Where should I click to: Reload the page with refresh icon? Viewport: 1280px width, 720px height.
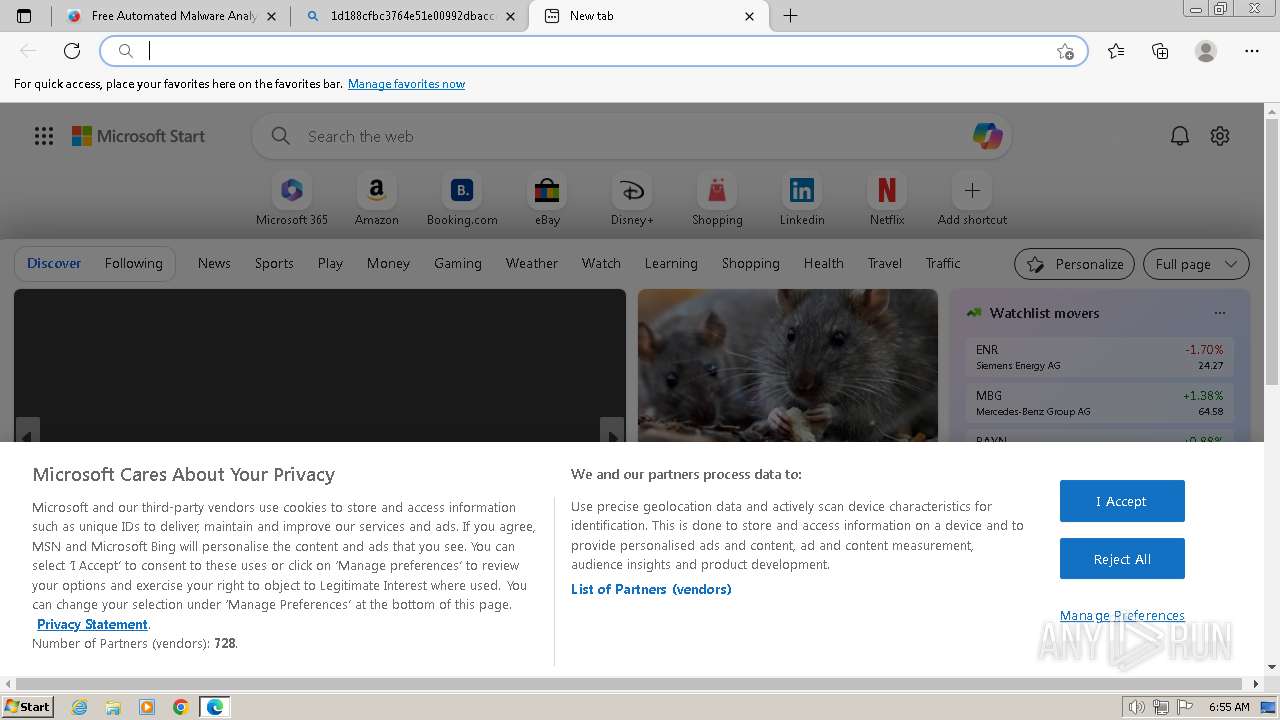click(72, 51)
